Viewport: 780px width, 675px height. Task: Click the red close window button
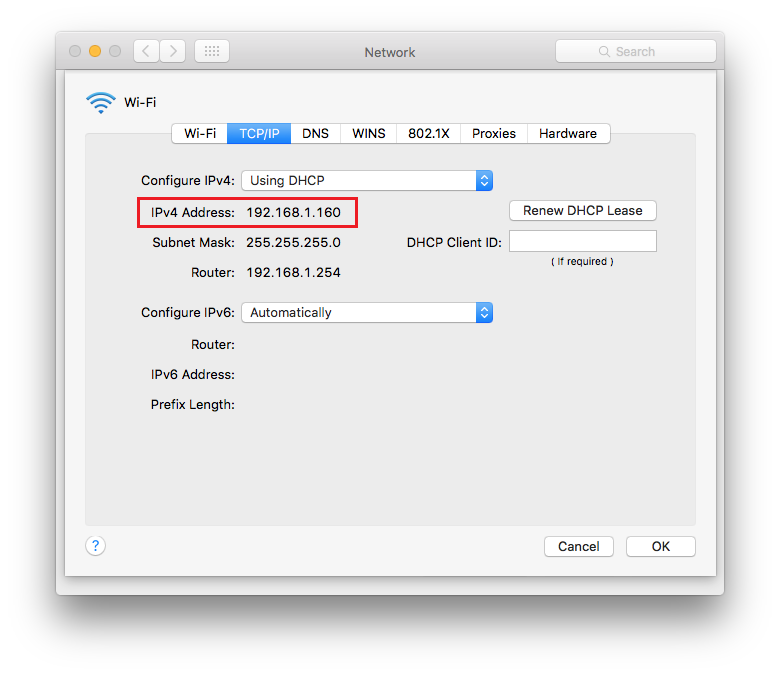75,51
